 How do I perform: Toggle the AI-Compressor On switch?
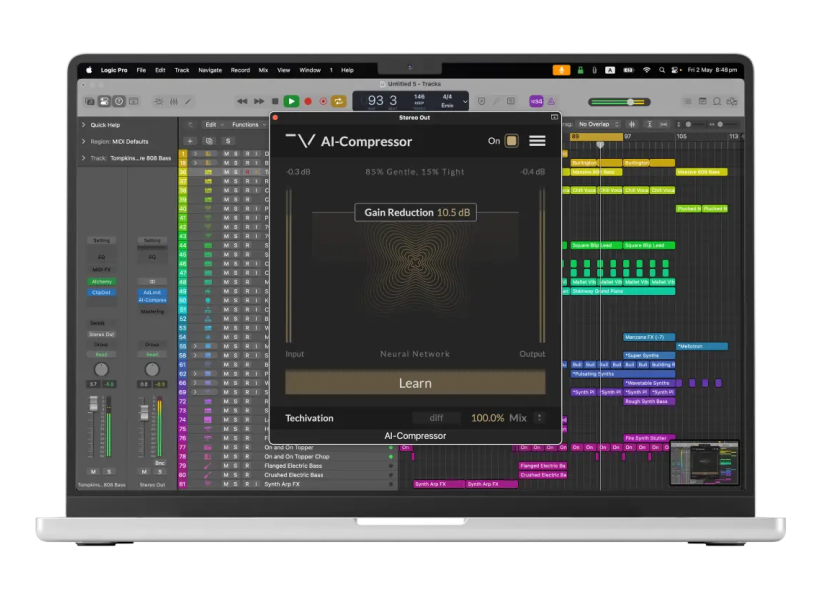[x=511, y=141]
